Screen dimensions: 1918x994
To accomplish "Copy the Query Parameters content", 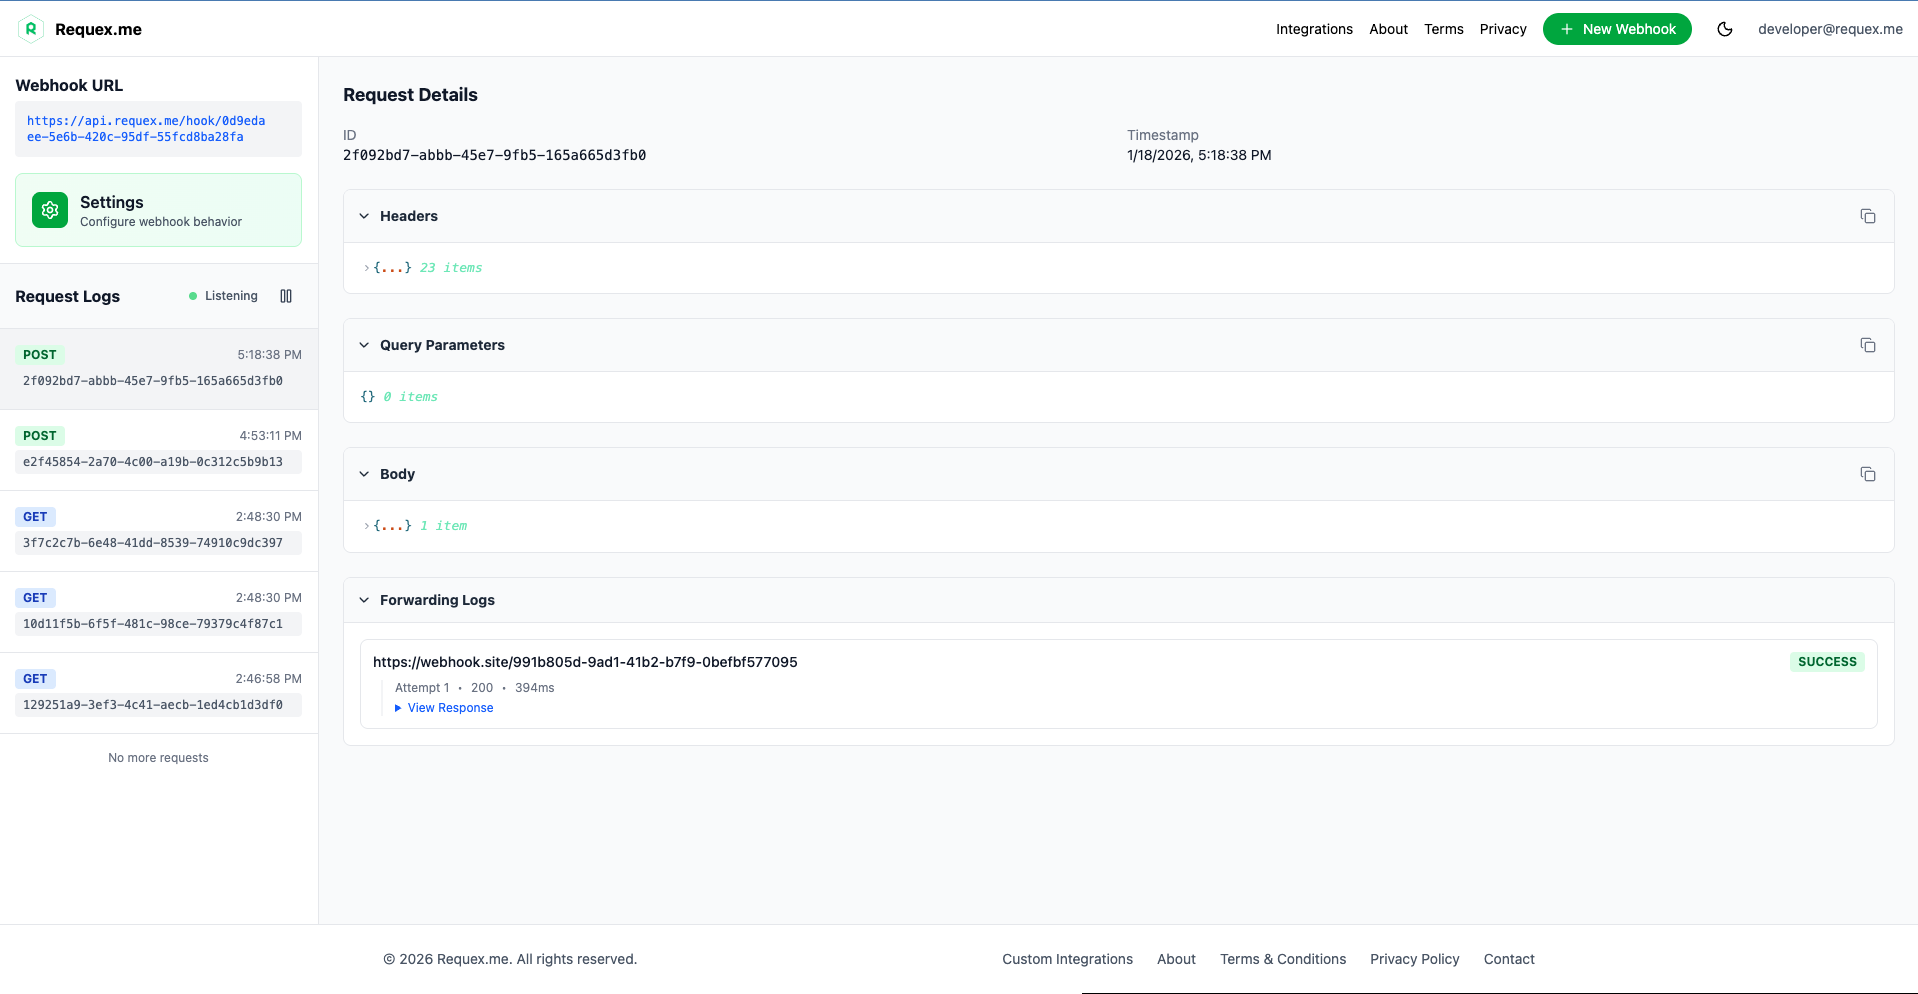I will pos(1867,345).
